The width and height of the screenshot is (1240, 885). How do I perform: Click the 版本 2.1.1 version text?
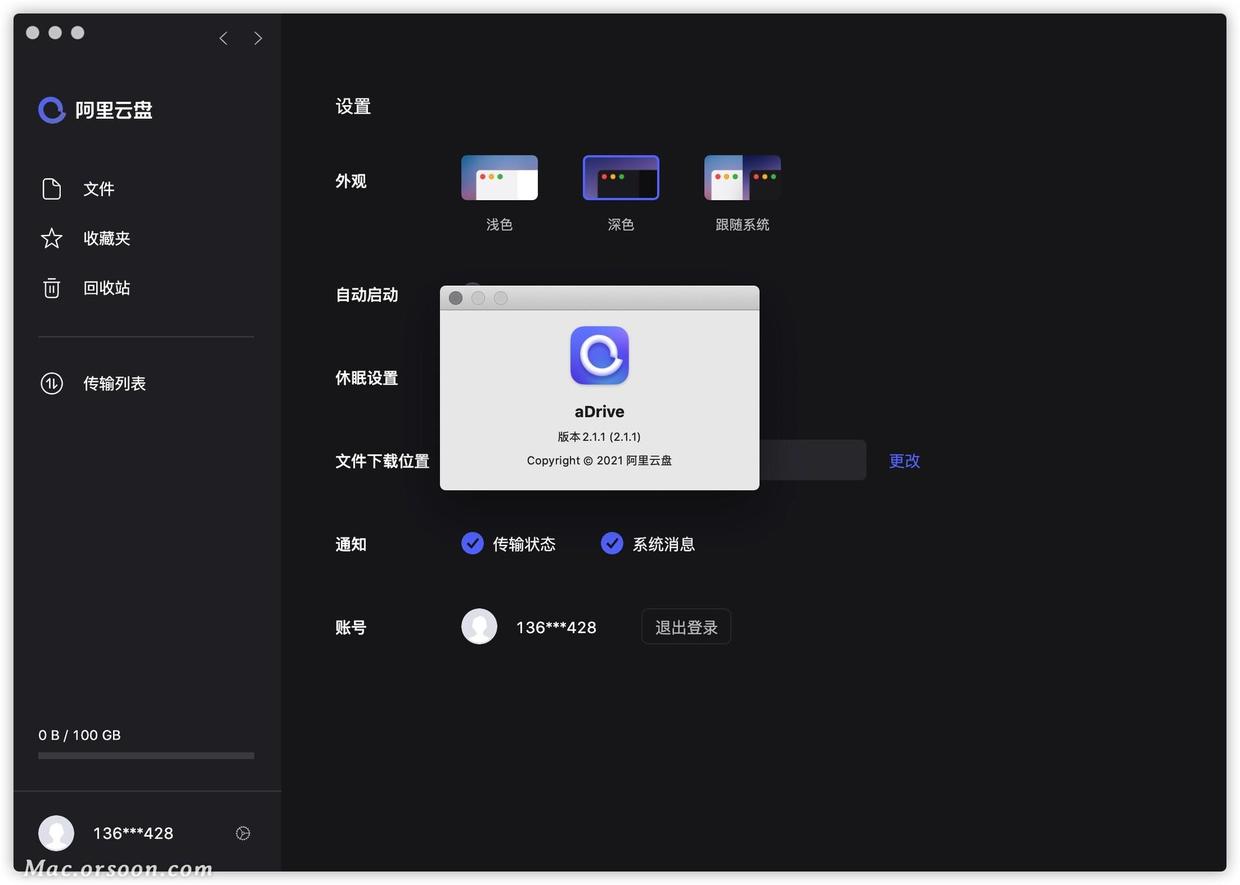pyautogui.click(x=599, y=437)
